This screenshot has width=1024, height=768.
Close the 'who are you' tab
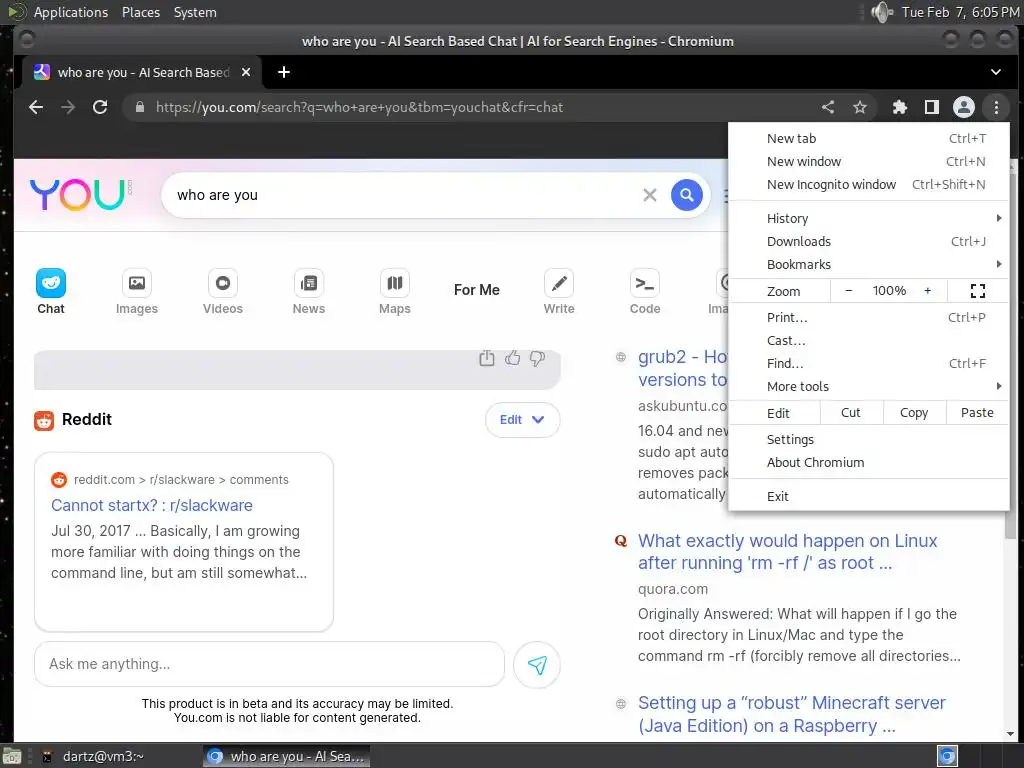pos(246,72)
